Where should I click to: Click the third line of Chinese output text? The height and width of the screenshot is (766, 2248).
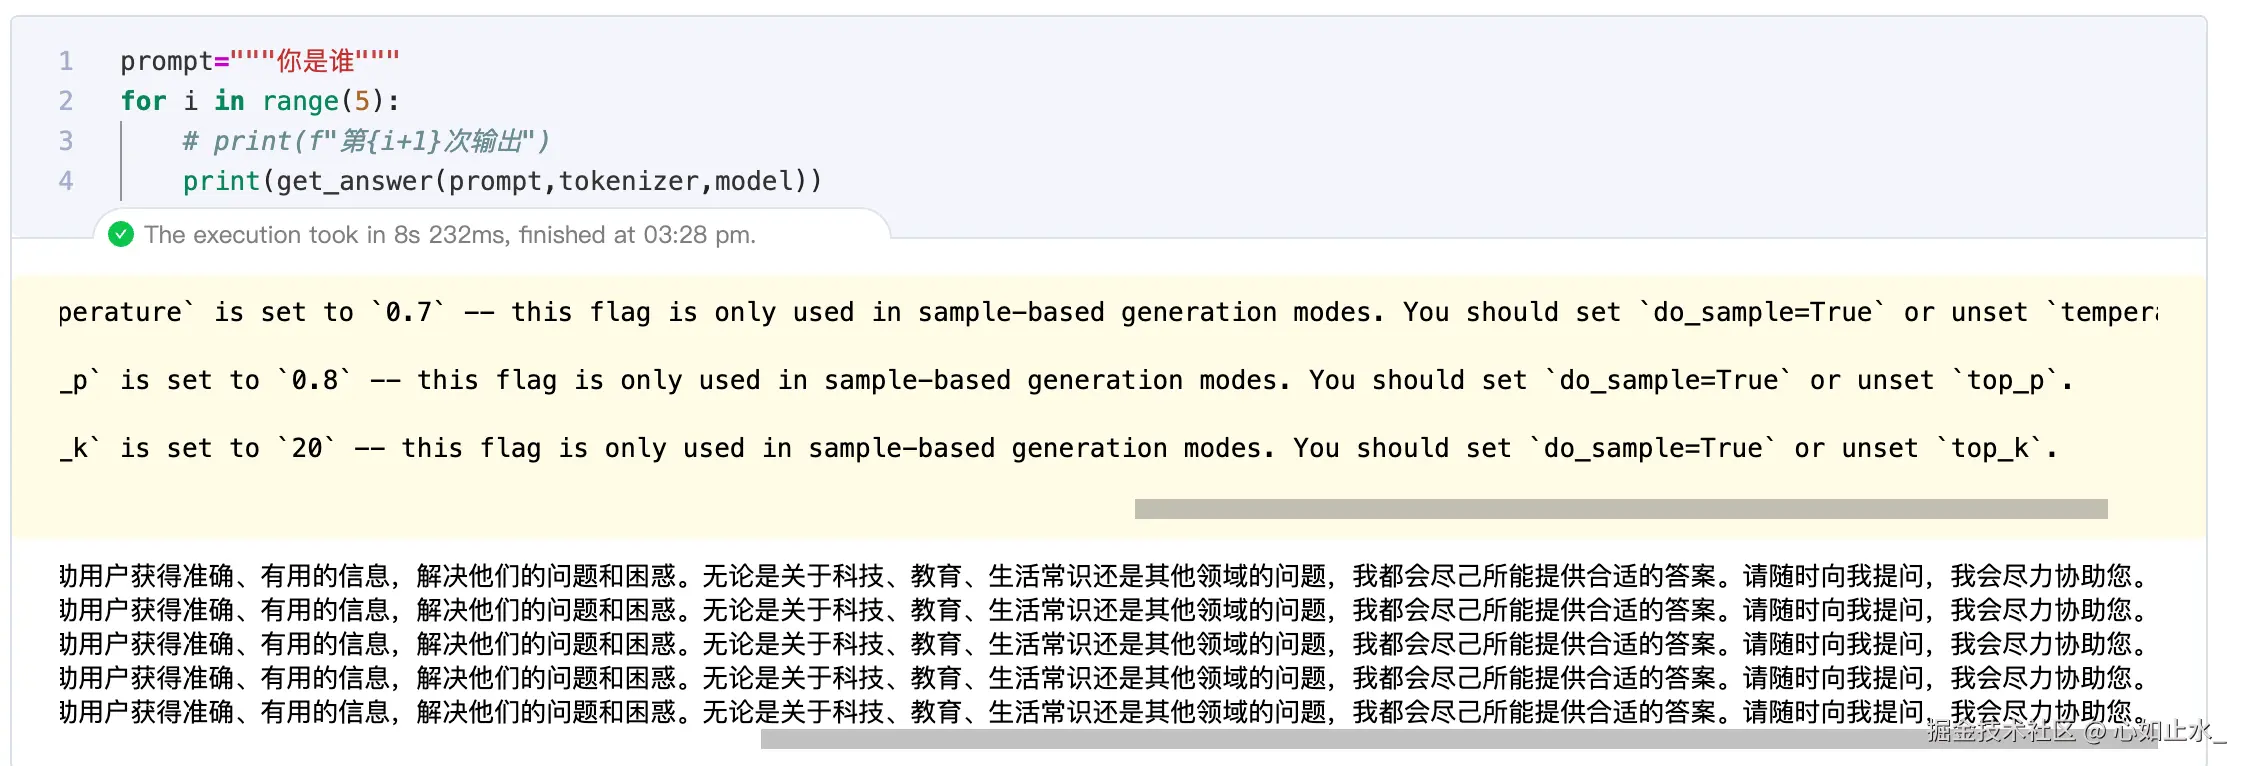[1100, 644]
